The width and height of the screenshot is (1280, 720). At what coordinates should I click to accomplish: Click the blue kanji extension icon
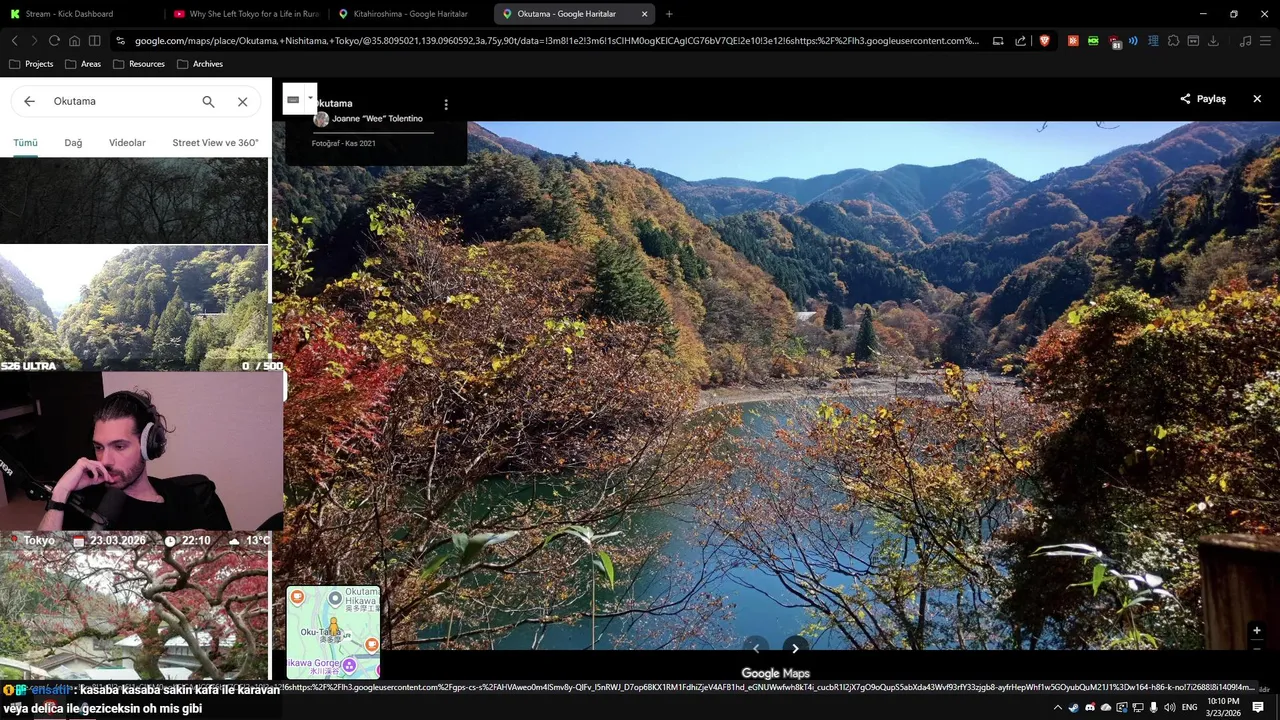point(1153,41)
